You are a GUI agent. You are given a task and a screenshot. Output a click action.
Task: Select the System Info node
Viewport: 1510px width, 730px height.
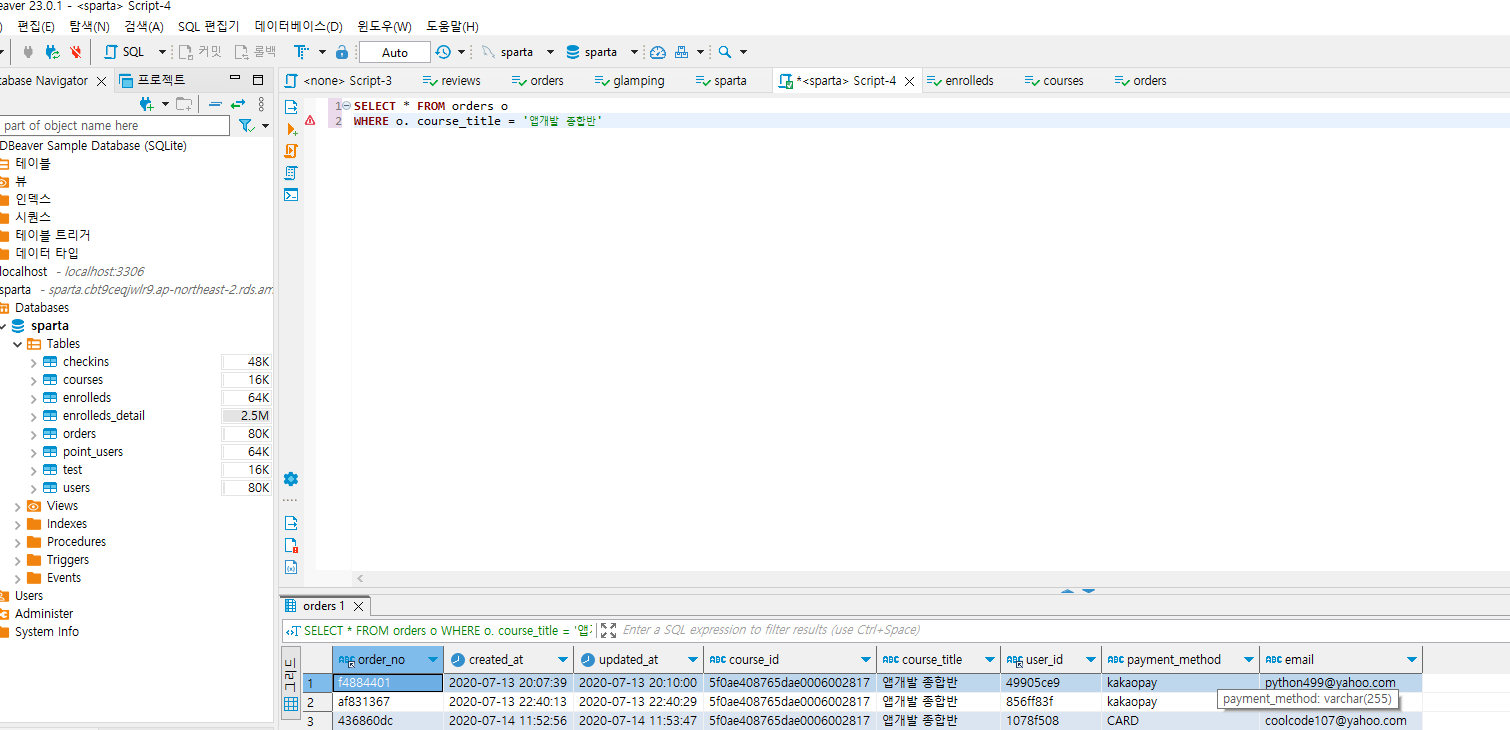tap(47, 632)
